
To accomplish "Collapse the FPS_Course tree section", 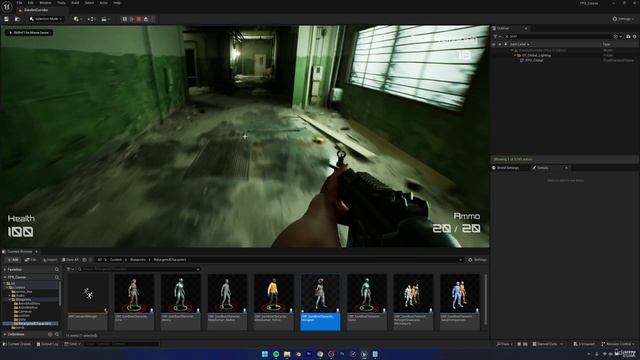I will coord(5,277).
